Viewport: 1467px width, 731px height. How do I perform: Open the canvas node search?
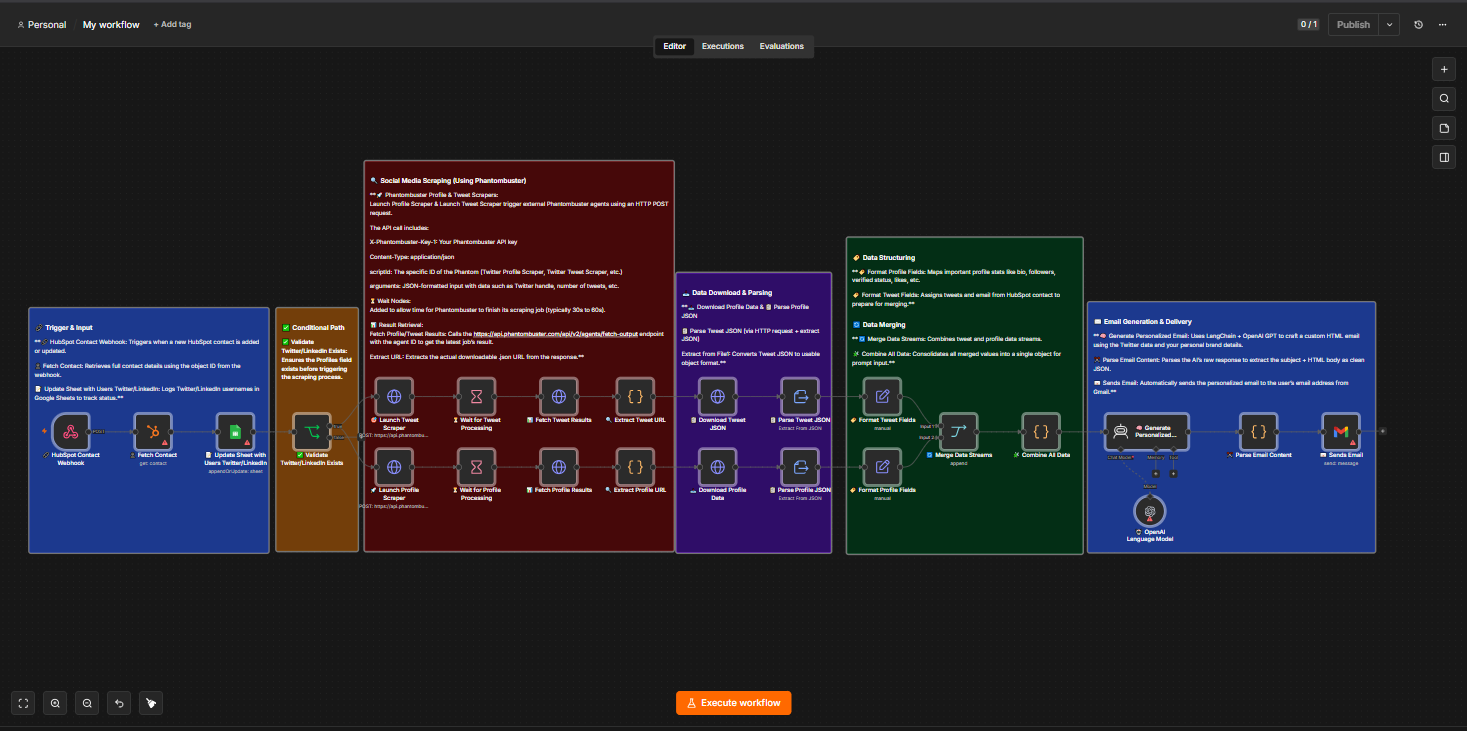[1444, 98]
